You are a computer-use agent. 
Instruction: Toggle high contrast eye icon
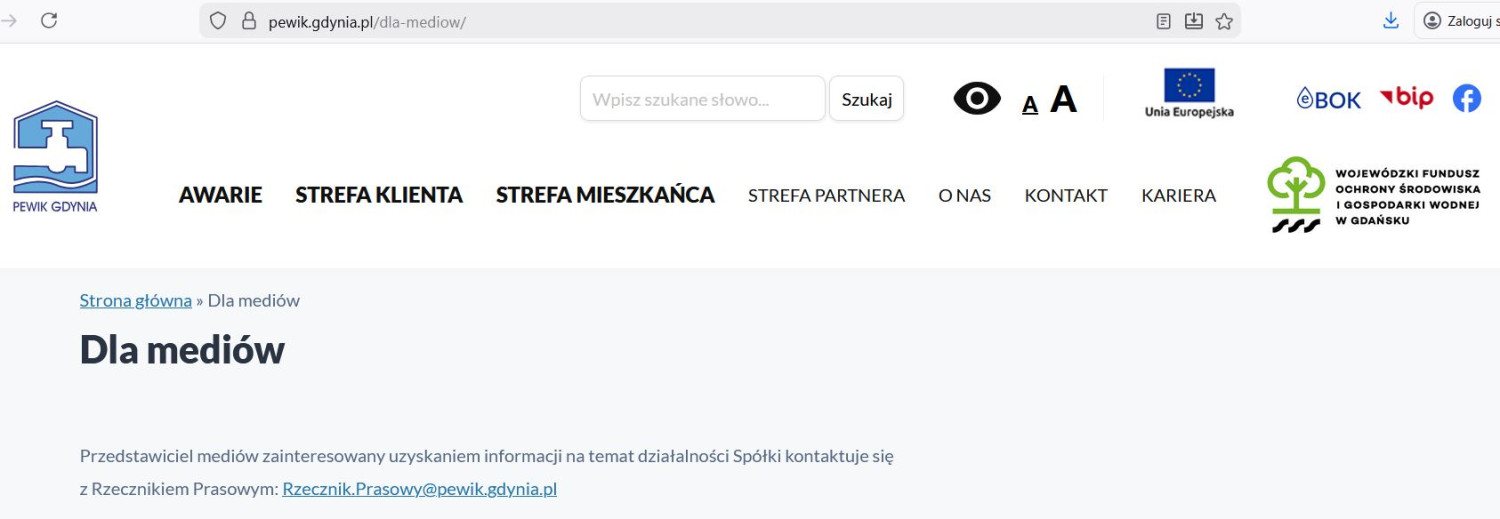click(x=976, y=98)
